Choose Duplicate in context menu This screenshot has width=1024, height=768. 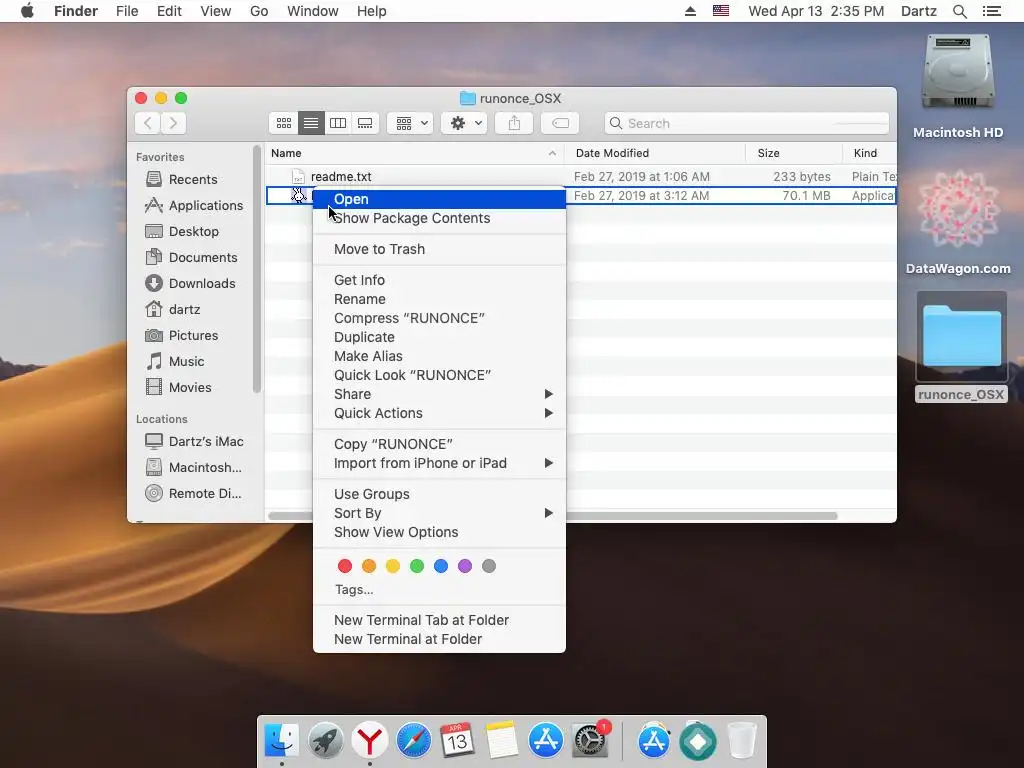point(440,337)
